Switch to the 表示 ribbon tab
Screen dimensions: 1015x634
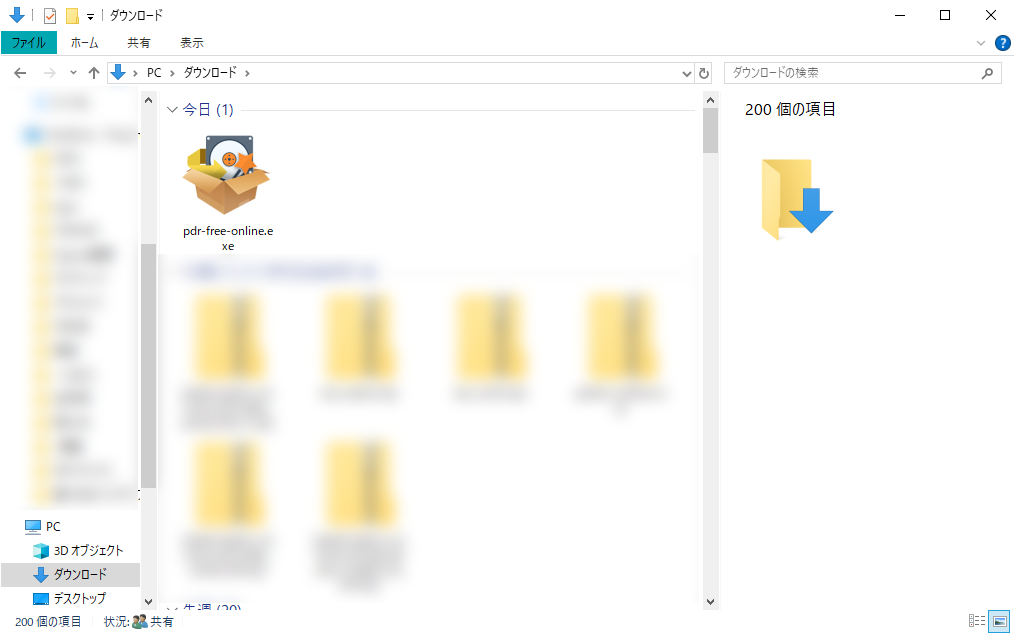click(x=192, y=43)
